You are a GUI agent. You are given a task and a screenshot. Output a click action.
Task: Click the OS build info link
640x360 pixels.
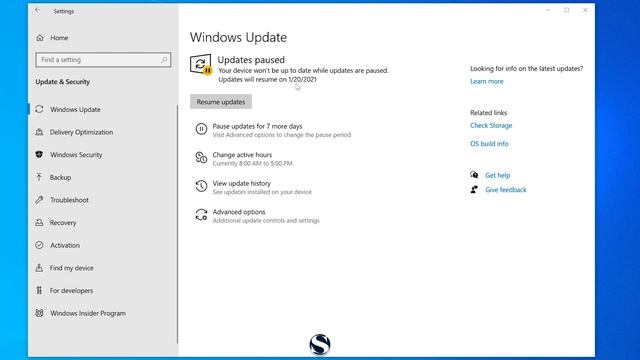pos(489,144)
